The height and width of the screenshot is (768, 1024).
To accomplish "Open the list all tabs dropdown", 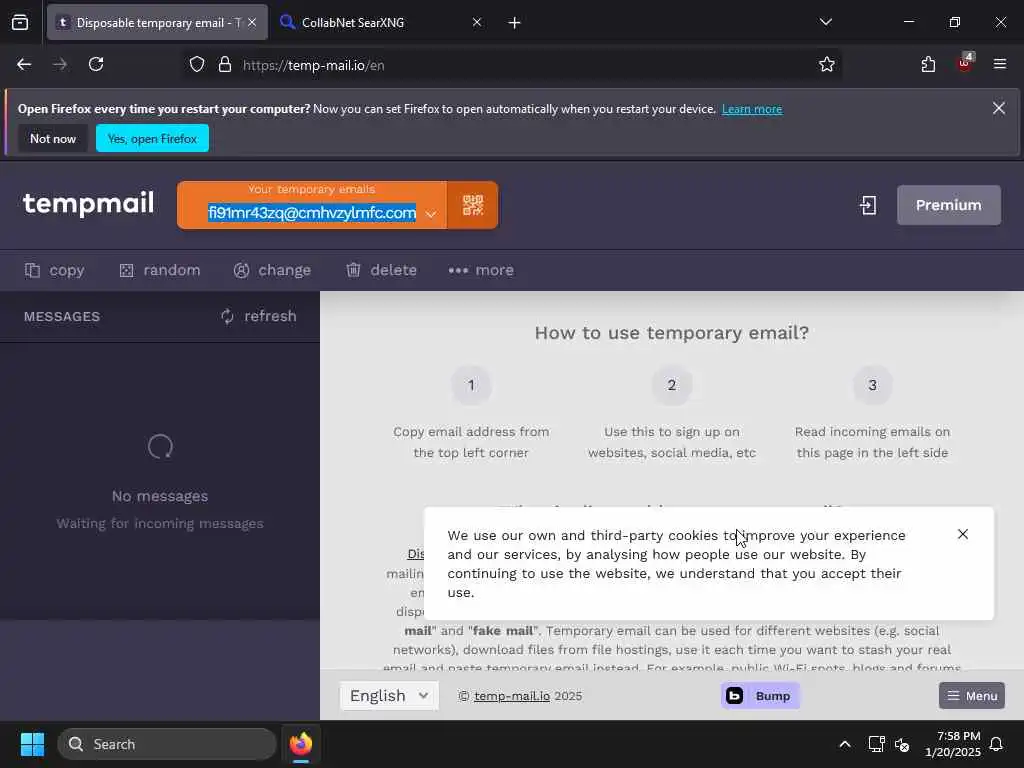I will click(825, 22).
